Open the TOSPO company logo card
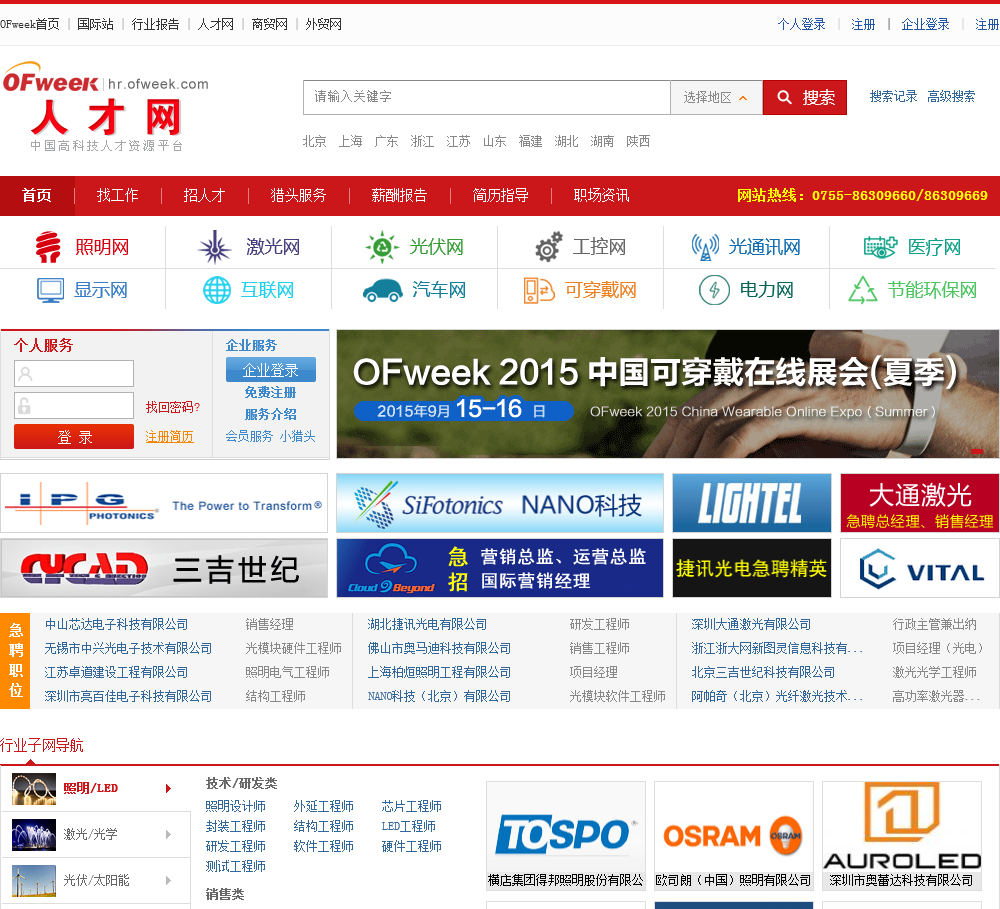Viewport: 1000px width, 909px height. click(566, 836)
